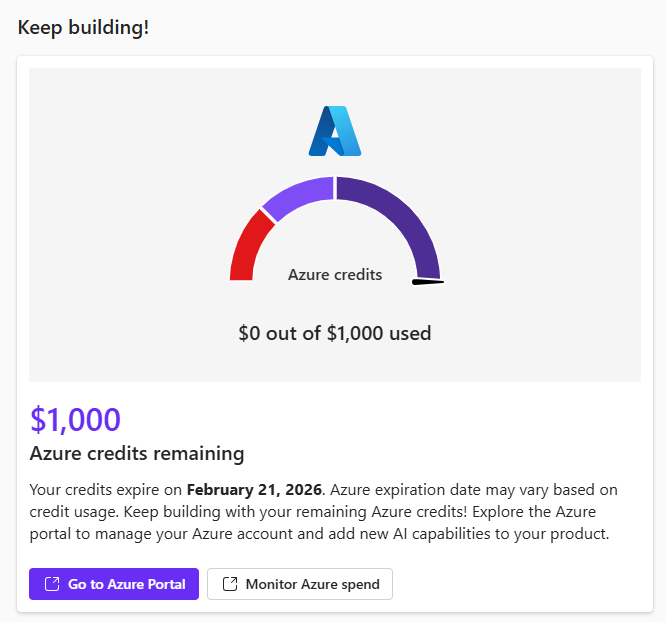
Task: Click the Azure logo icon
Action: [335, 131]
